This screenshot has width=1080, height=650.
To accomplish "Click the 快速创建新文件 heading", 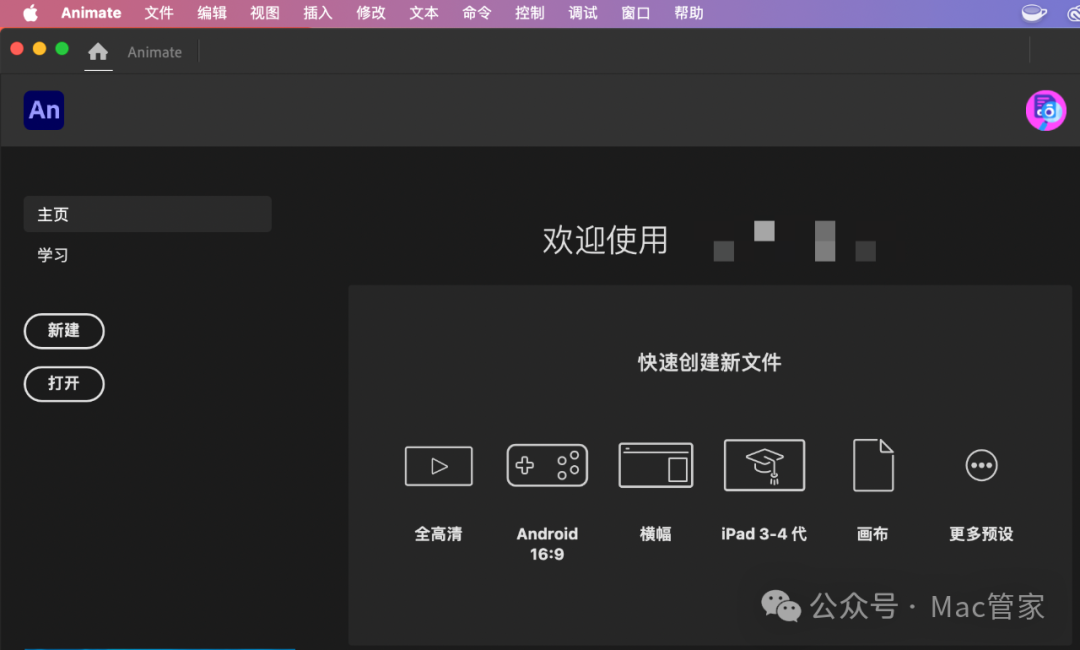I will click(709, 362).
